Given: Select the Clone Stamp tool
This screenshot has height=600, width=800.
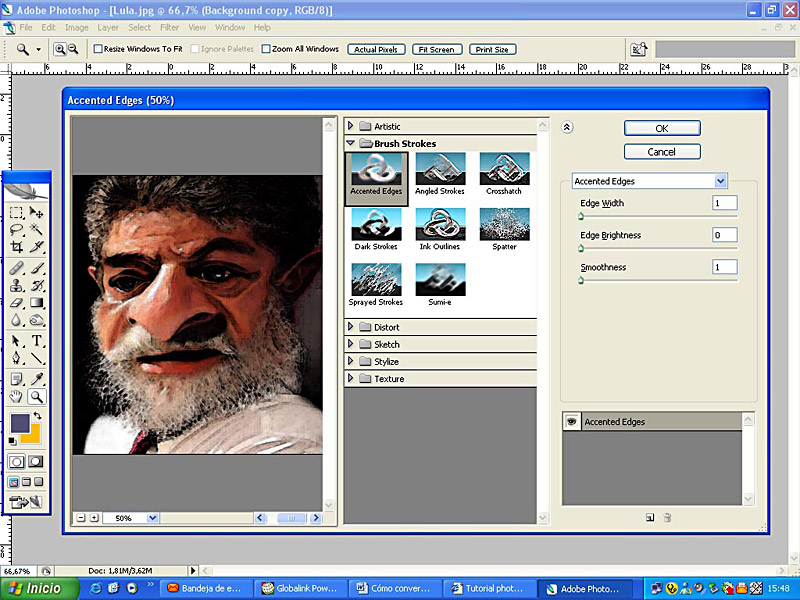Looking at the screenshot, I should tap(17, 285).
